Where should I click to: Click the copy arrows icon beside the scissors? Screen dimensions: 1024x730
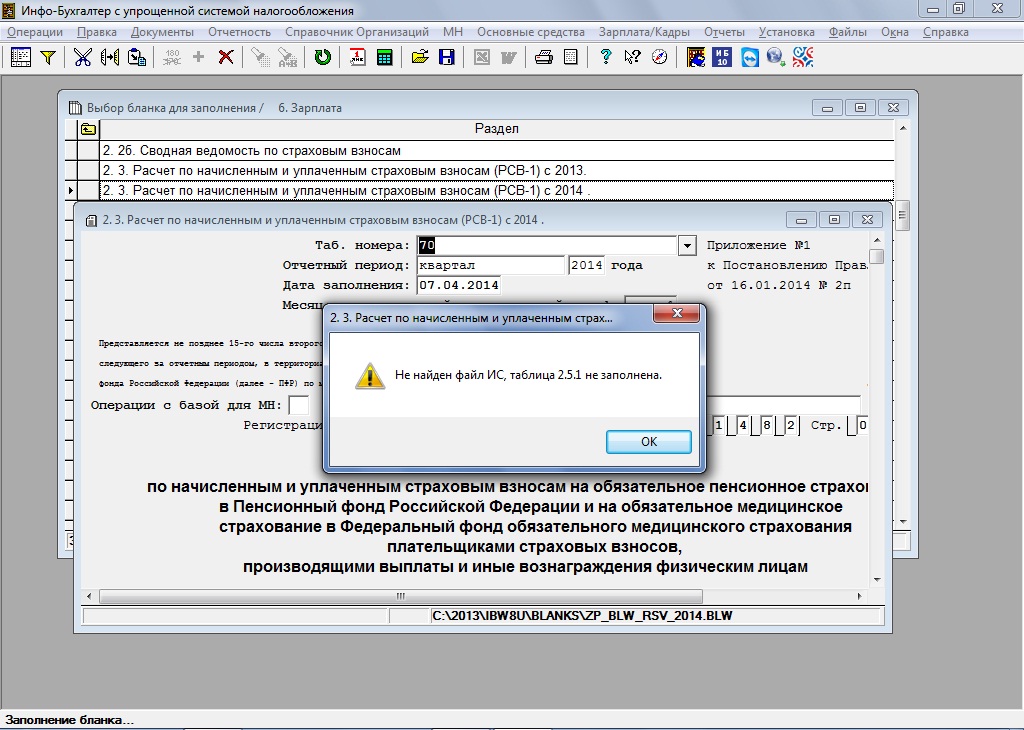(110, 57)
